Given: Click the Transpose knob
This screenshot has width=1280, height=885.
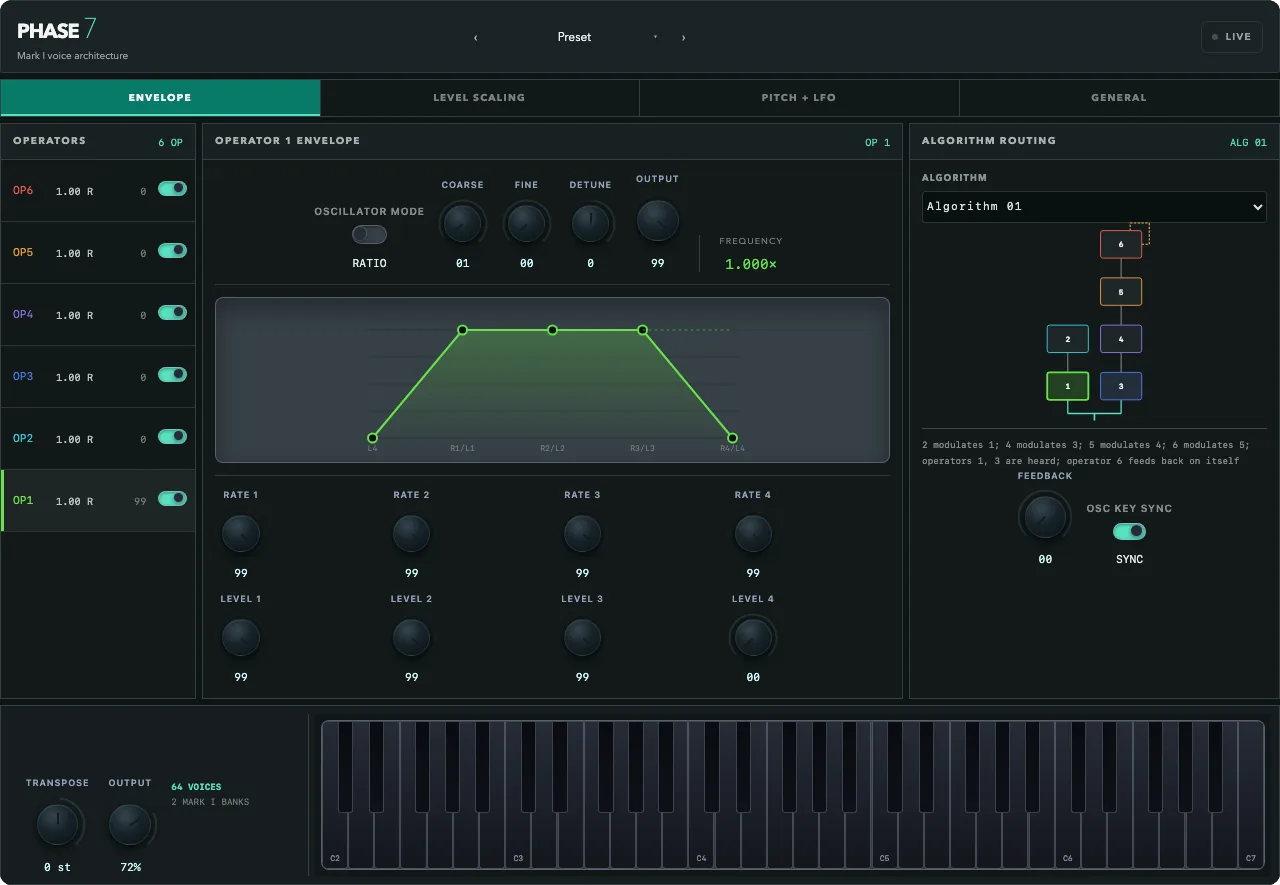Looking at the screenshot, I should point(58,825).
